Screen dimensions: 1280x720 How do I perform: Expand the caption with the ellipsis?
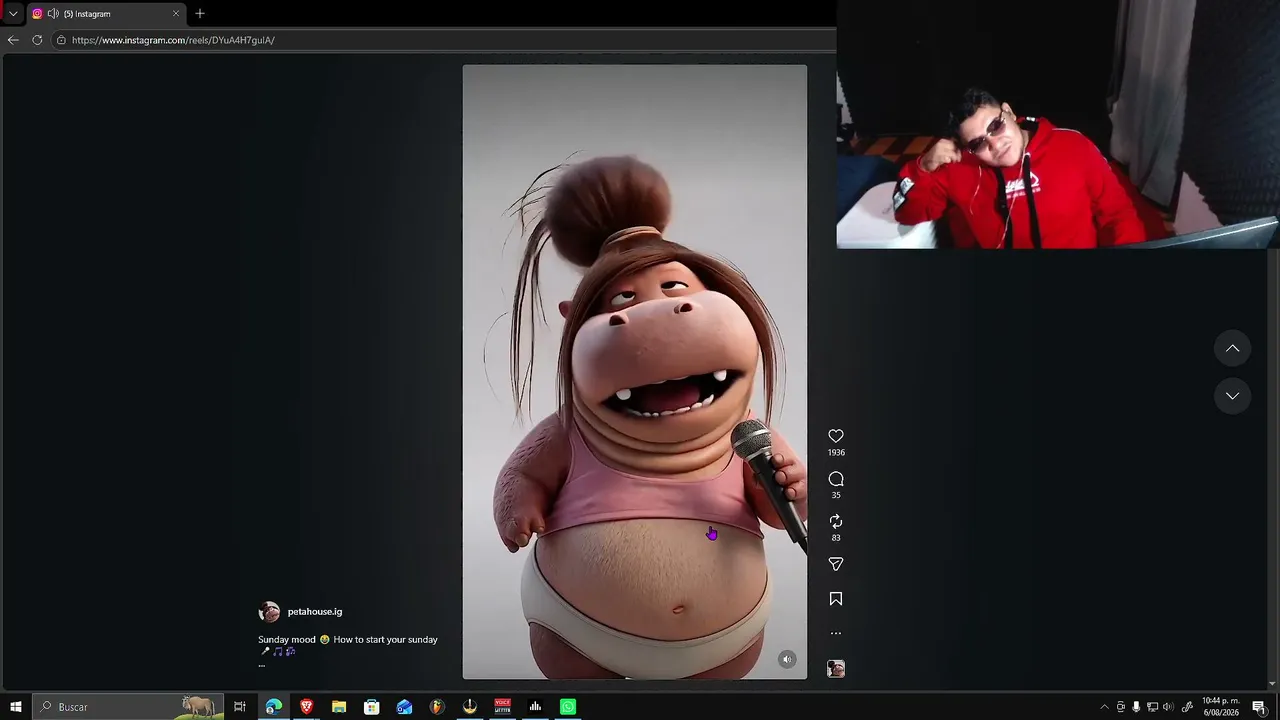[262, 664]
